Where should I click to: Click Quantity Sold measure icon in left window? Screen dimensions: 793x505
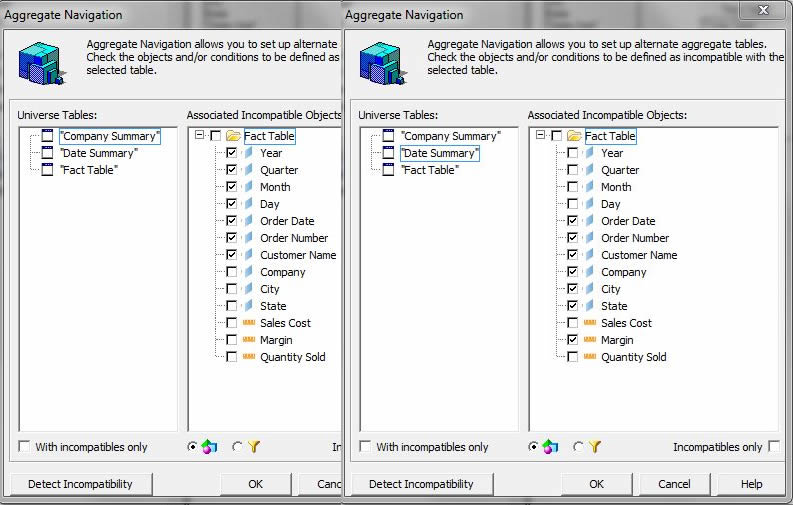click(x=249, y=357)
